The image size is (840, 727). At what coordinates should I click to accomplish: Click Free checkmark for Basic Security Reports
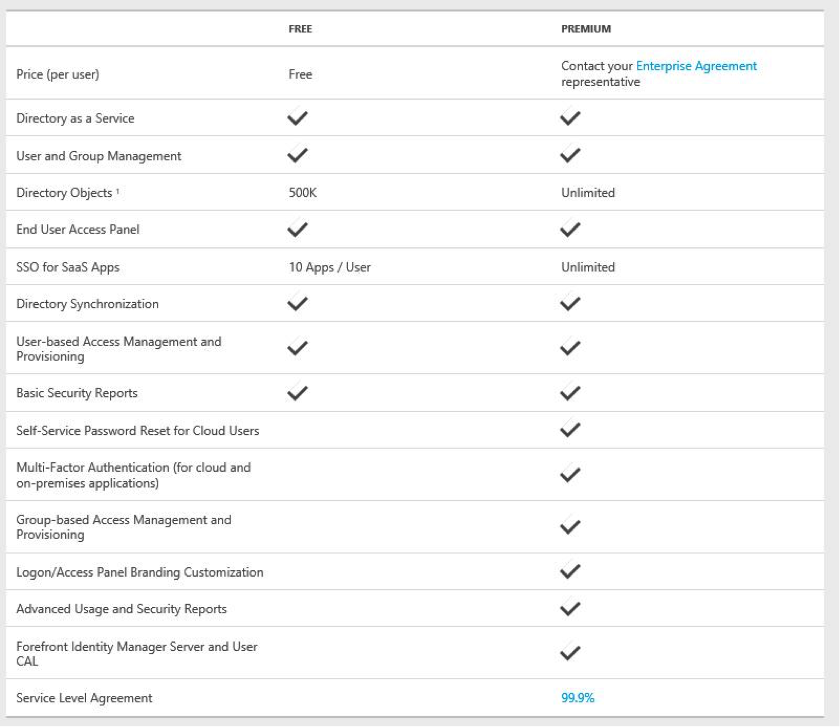tap(298, 392)
